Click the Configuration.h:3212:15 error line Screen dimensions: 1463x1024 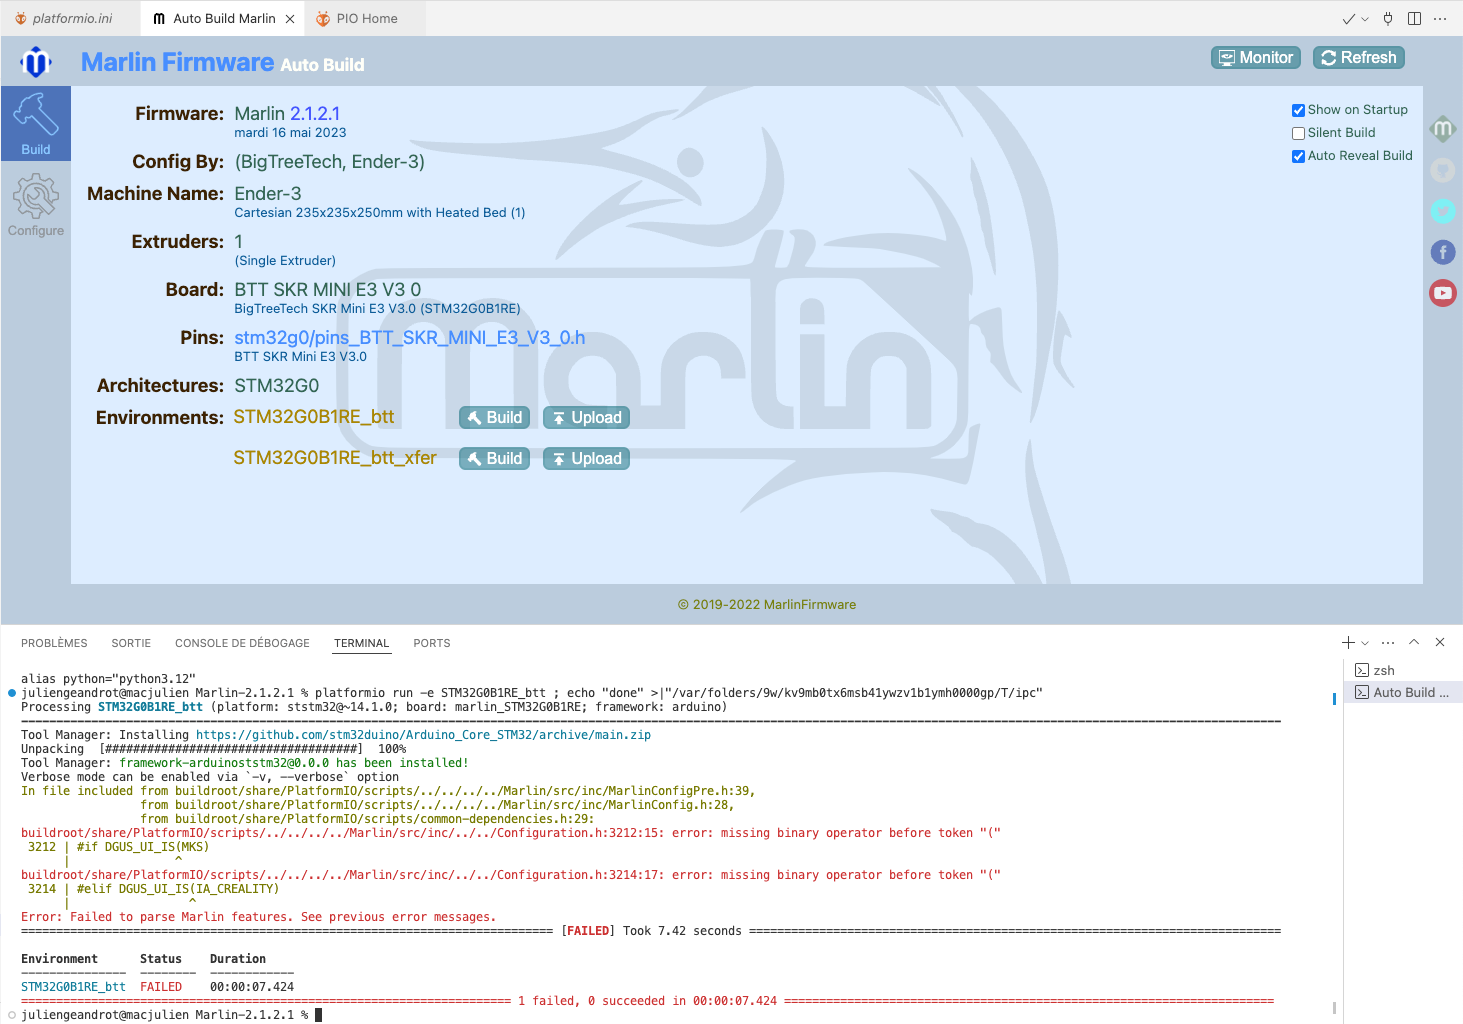(x=511, y=833)
